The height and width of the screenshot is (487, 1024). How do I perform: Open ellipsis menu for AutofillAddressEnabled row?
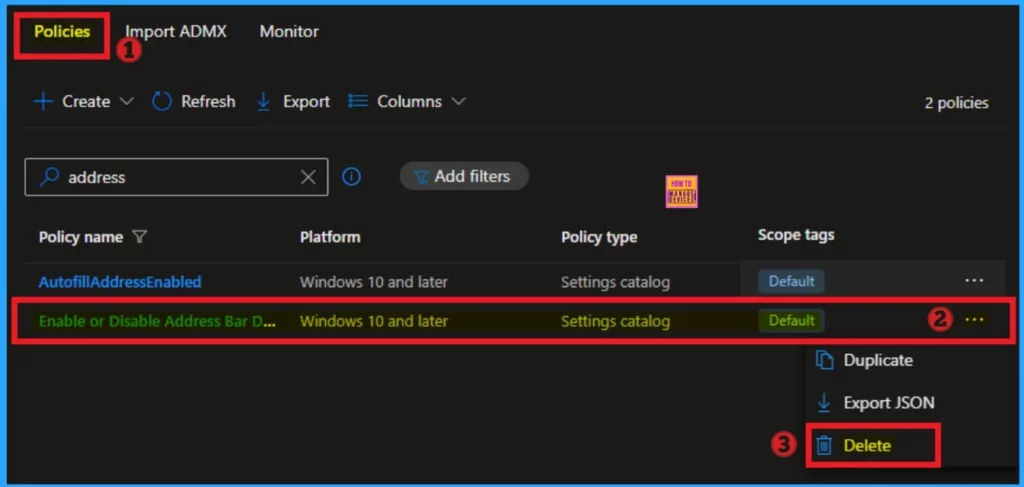pyautogui.click(x=974, y=280)
